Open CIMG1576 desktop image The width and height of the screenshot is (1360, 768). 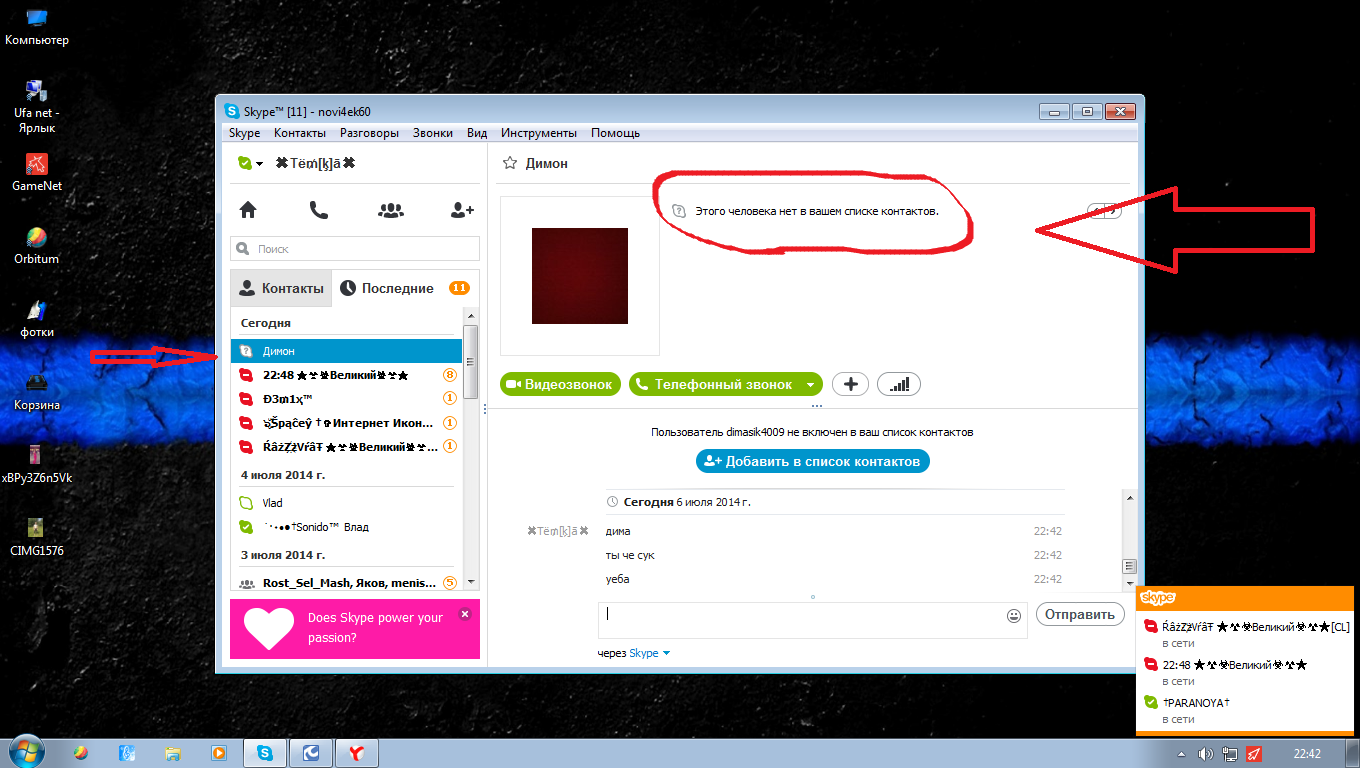[x=37, y=538]
